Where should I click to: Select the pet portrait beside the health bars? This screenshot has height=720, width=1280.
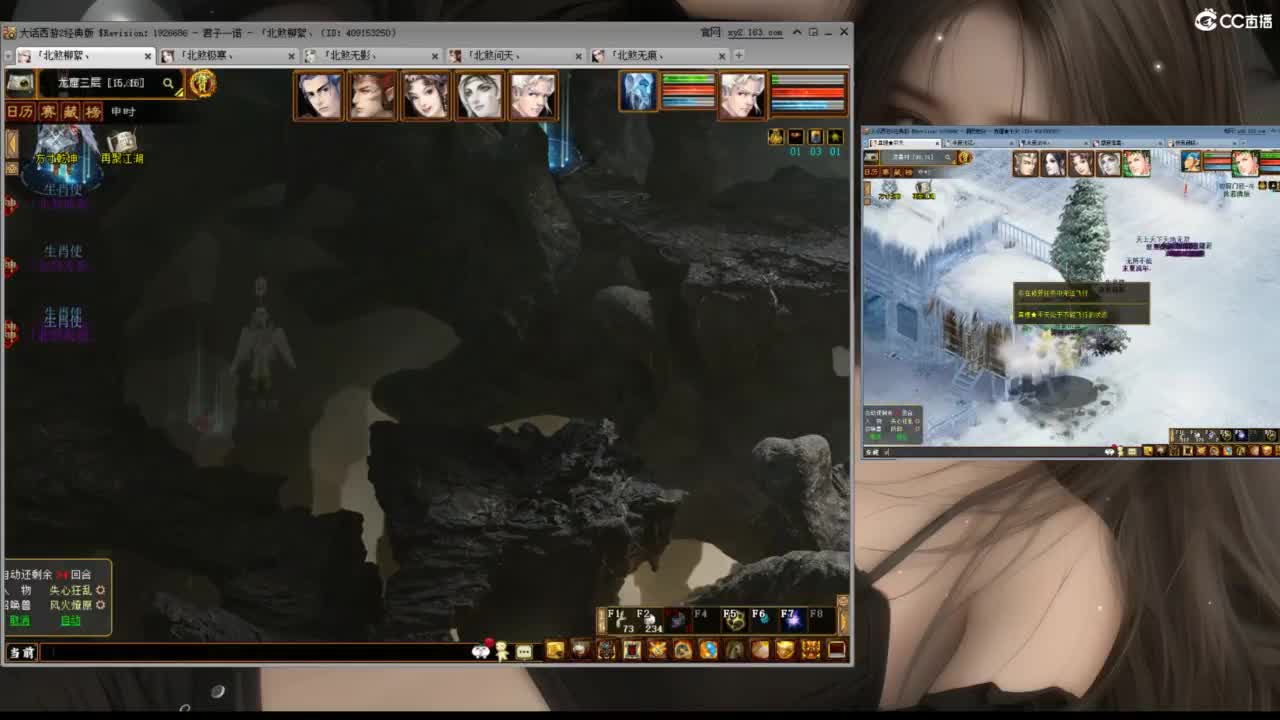[x=638, y=92]
